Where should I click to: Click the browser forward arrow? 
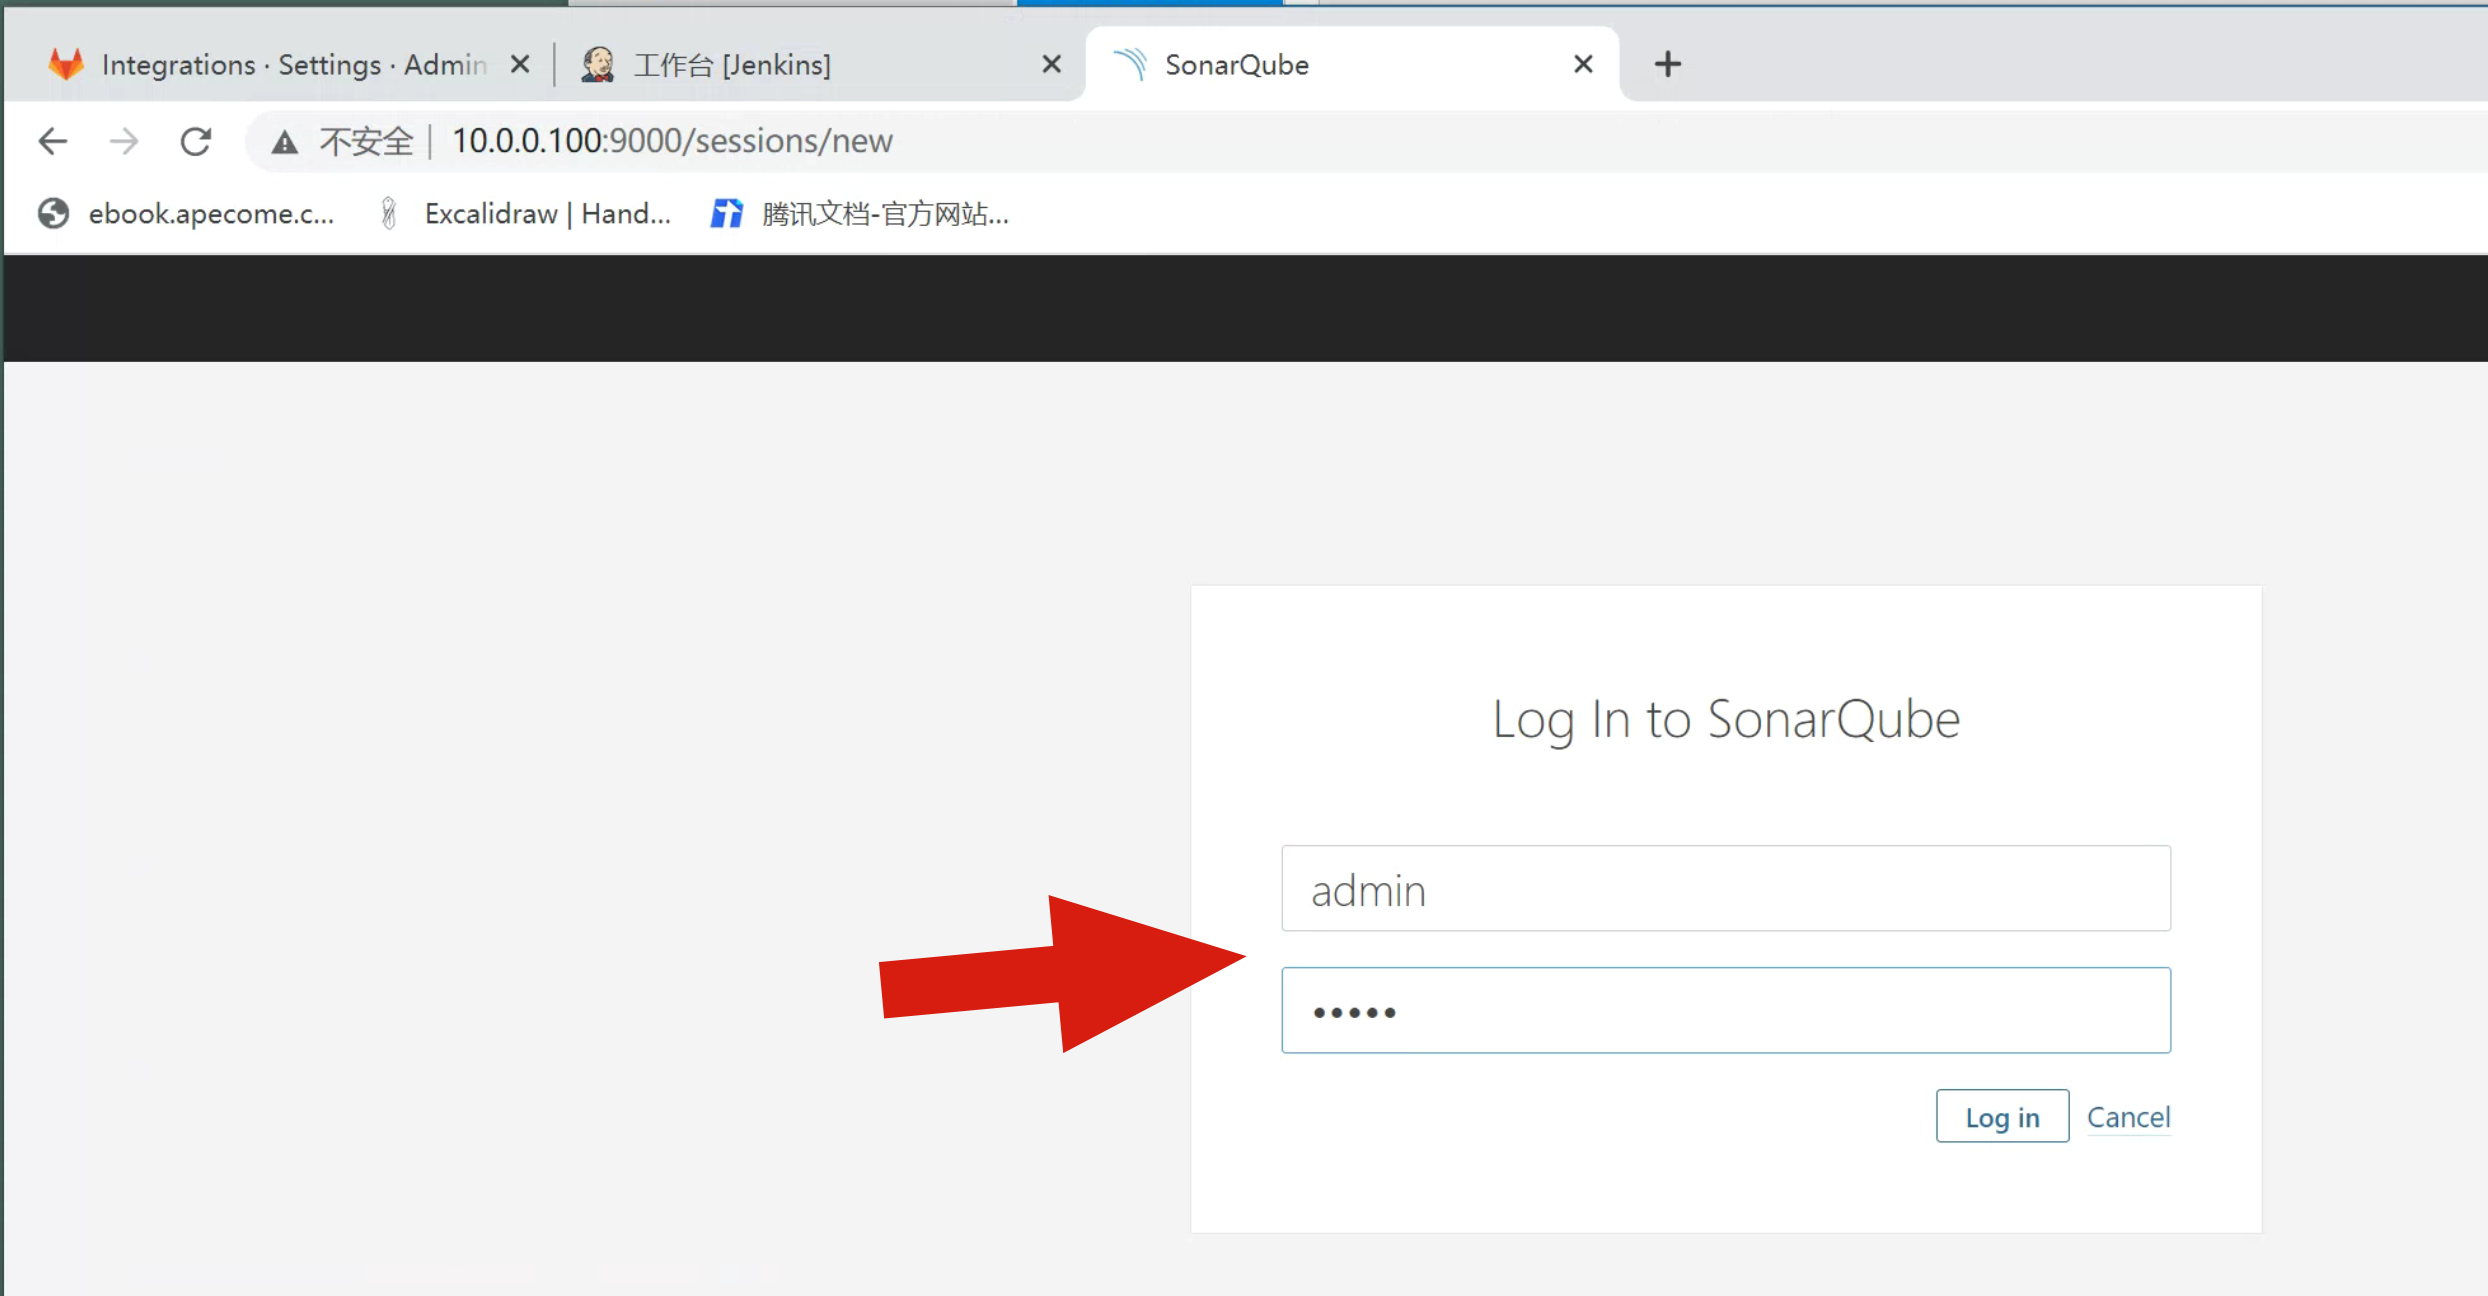(124, 141)
